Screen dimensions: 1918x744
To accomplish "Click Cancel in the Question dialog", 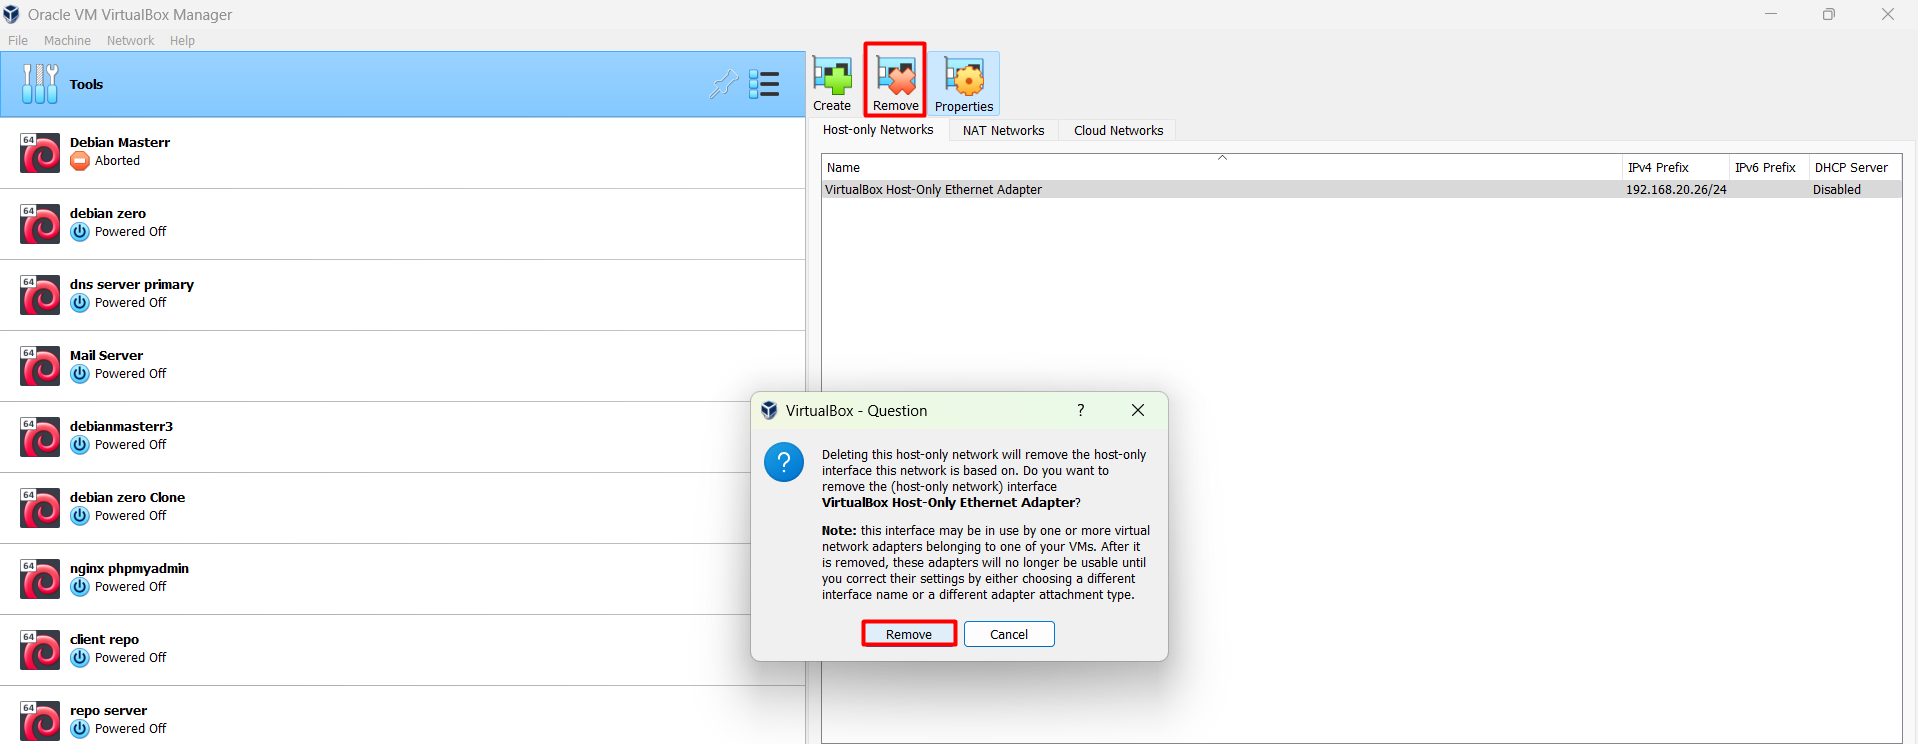I will pyautogui.click(x=1009, y=634).
